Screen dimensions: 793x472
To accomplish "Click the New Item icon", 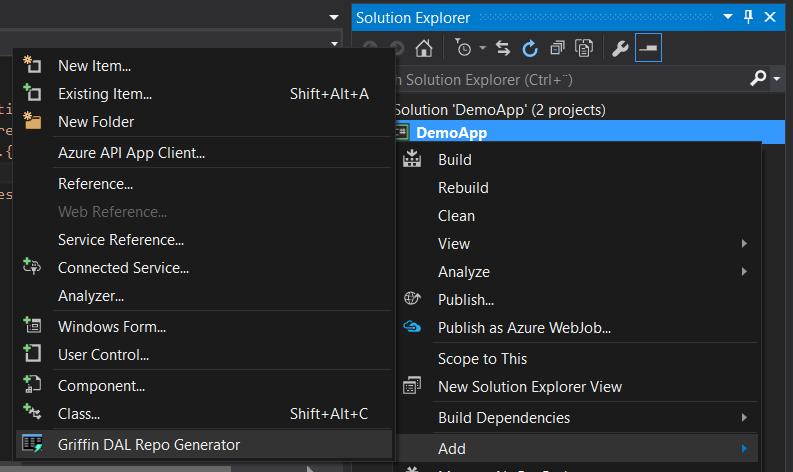I will (x=32, y=64).
